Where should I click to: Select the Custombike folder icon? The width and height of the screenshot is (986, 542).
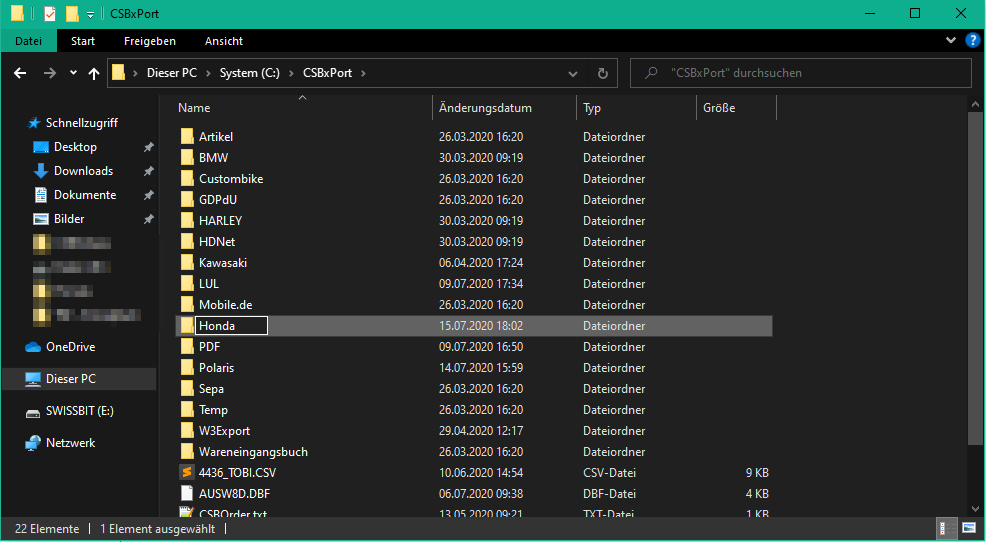tap(187, 179)
